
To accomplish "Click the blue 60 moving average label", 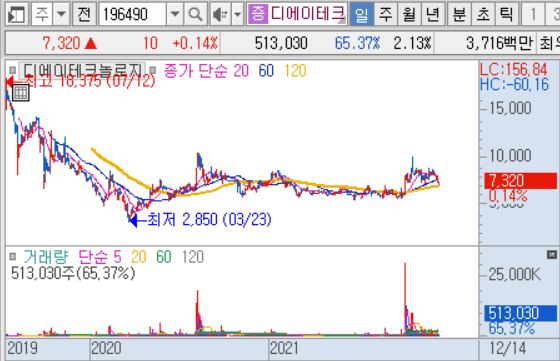I will point(266,71).
